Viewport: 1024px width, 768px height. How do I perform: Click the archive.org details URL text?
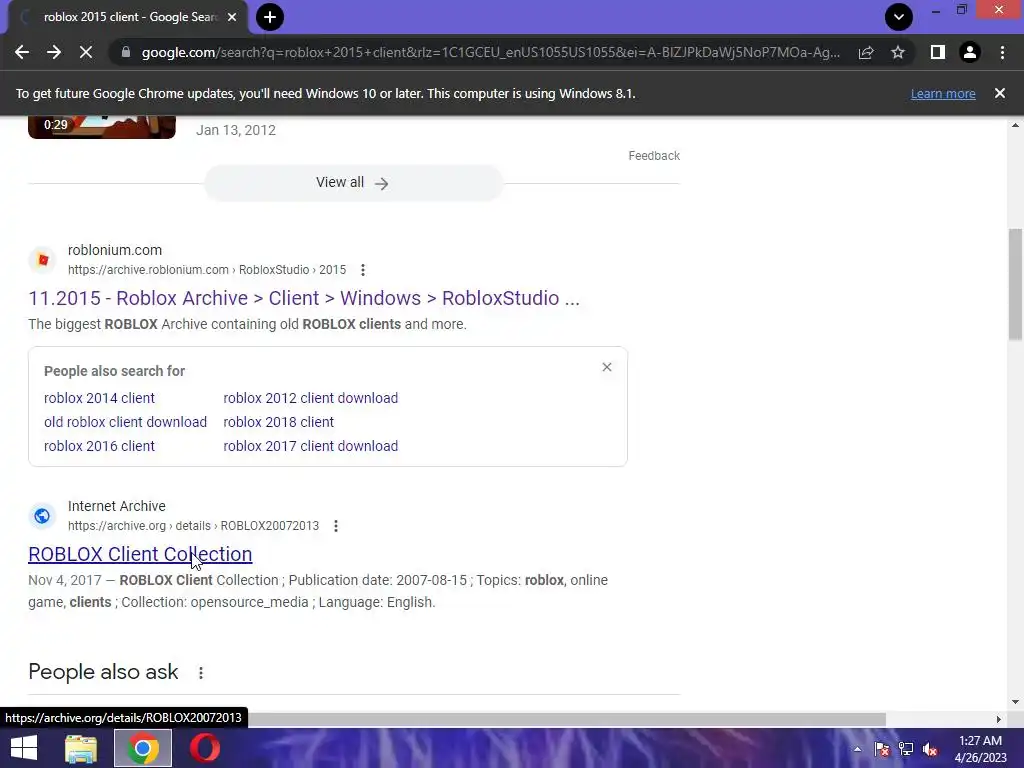[x=193, y=526]
